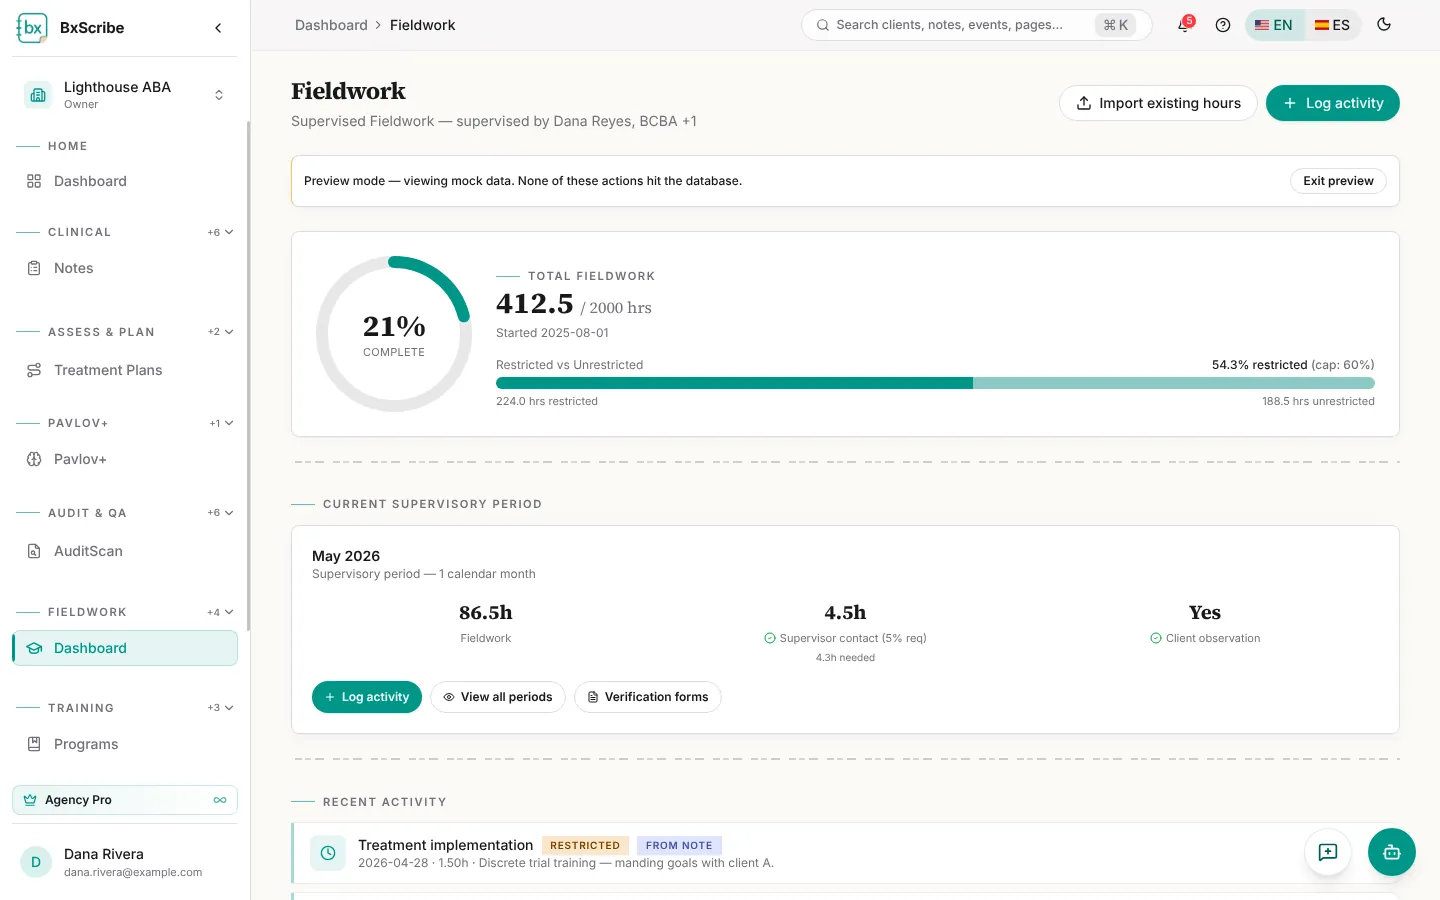Image resolution: width=1440 pixels, height=900 pixels.
Task: Click Import existing hours
Action: 1158,103
